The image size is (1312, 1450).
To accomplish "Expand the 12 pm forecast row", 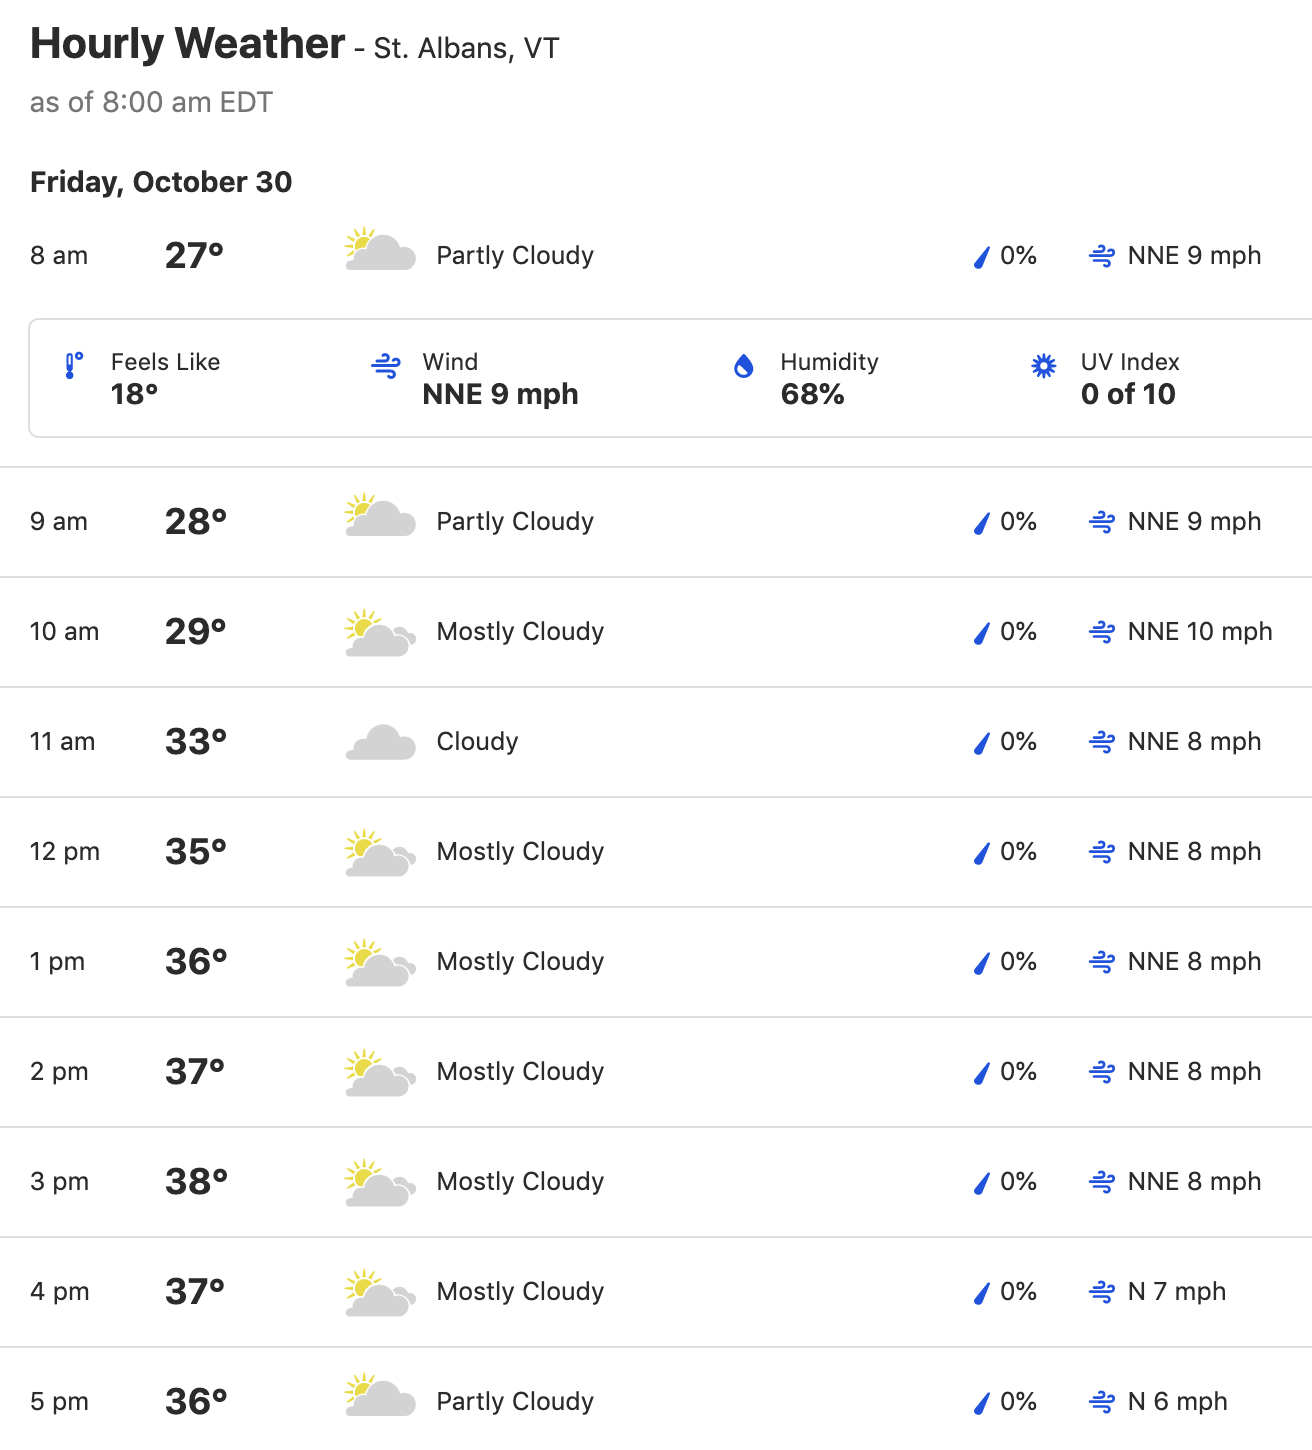I will coord(656,852).
